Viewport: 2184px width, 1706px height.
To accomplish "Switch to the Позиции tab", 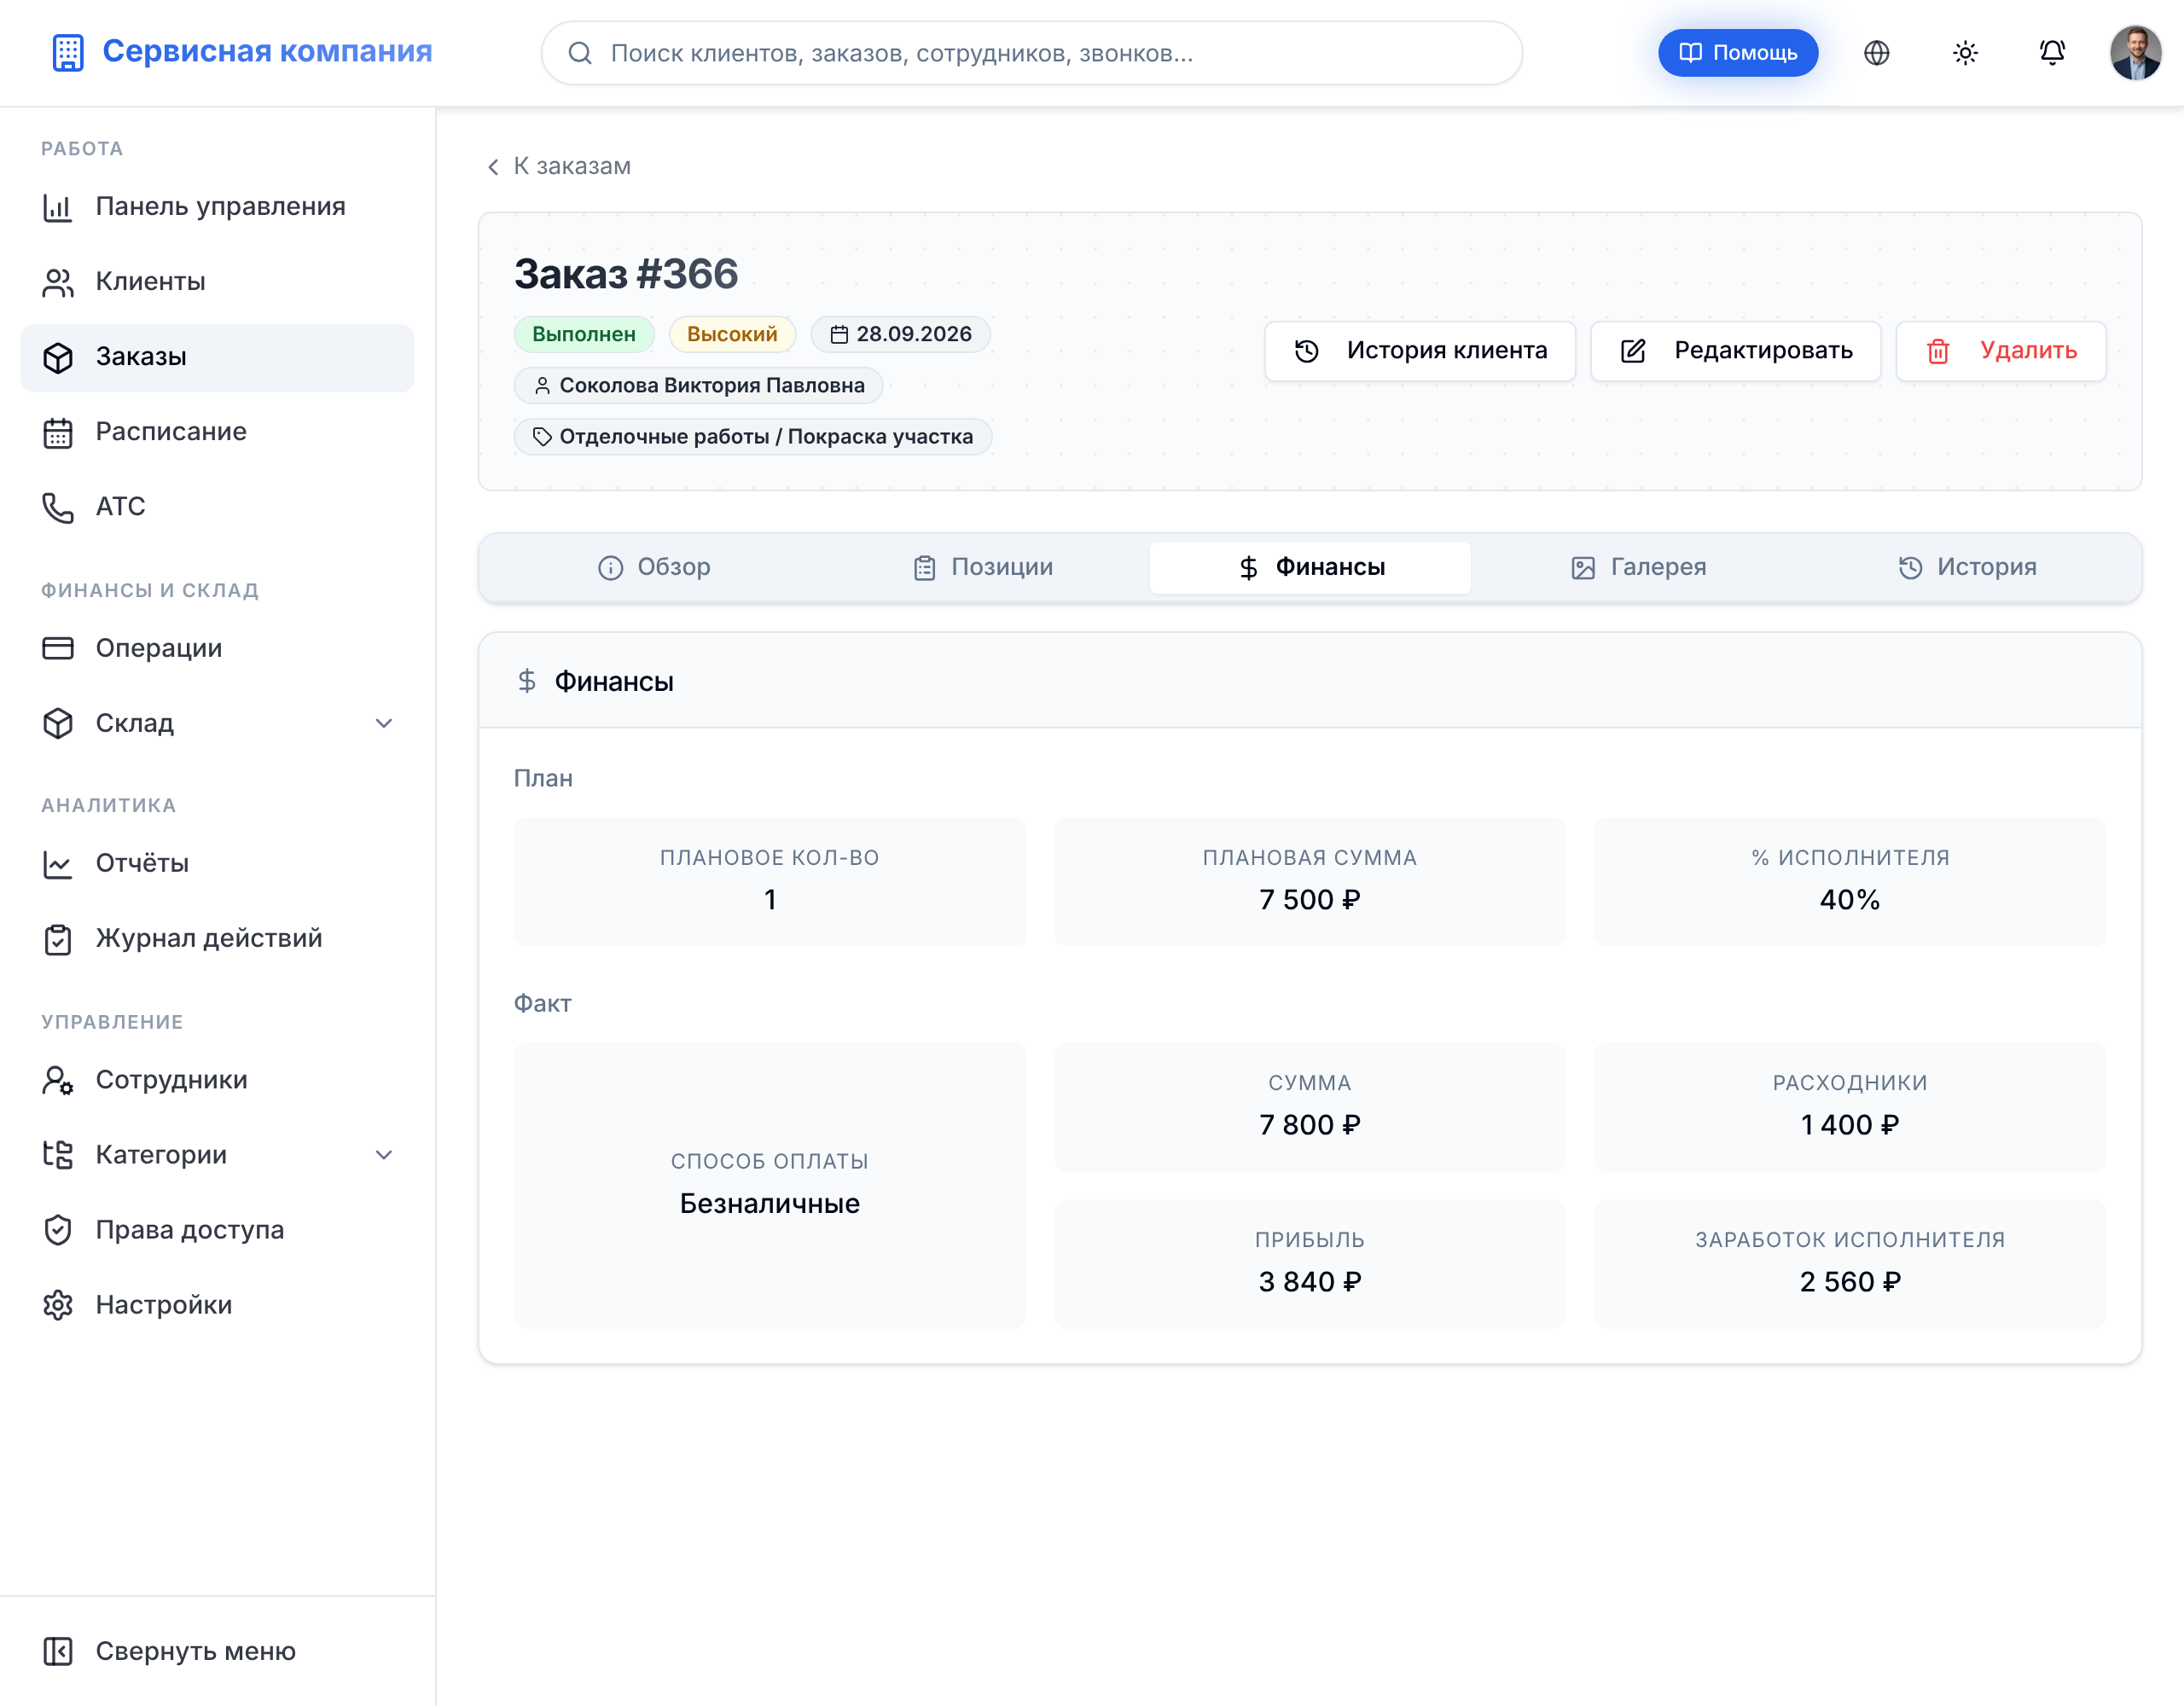I will [983, 568].
